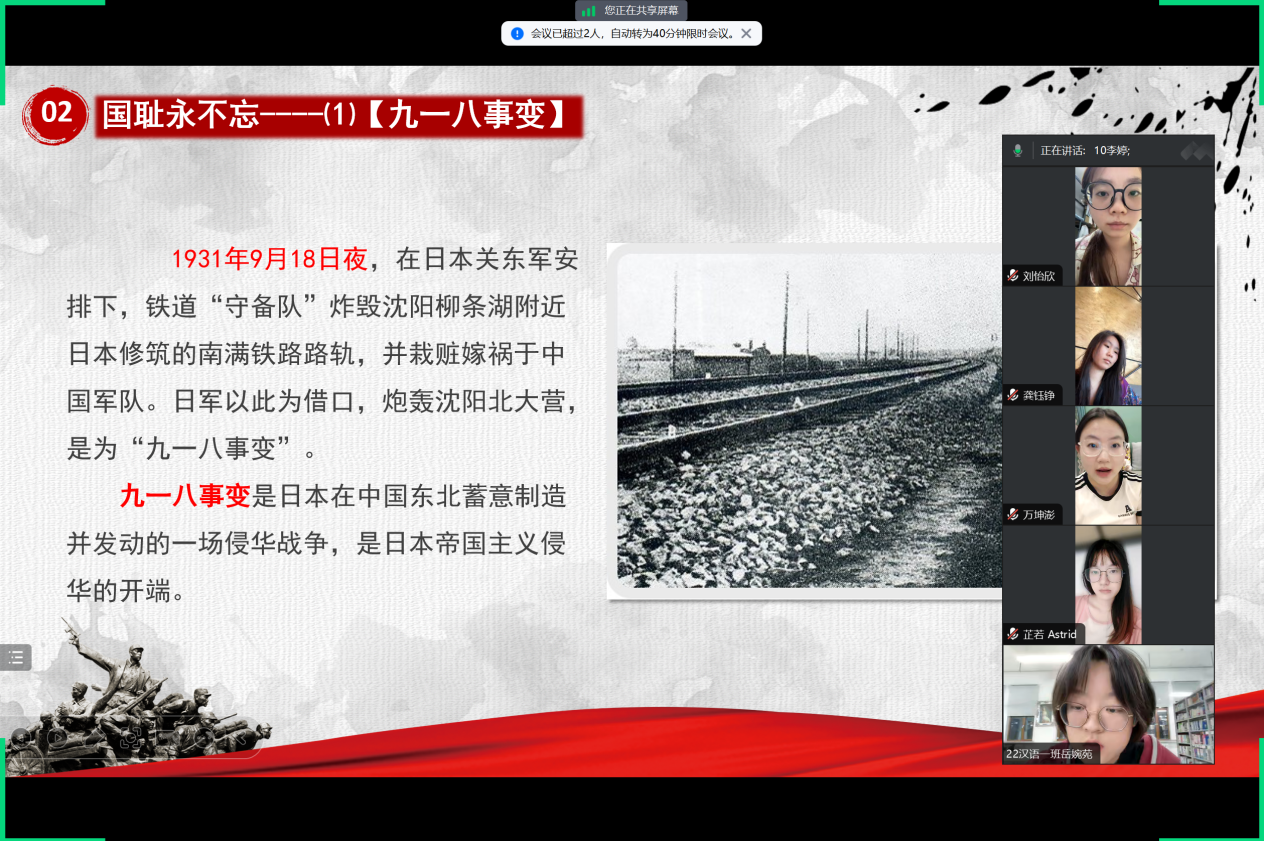The image size is (1264, 841).
Task: Click the blue info icon in notification
Action: 517,33
